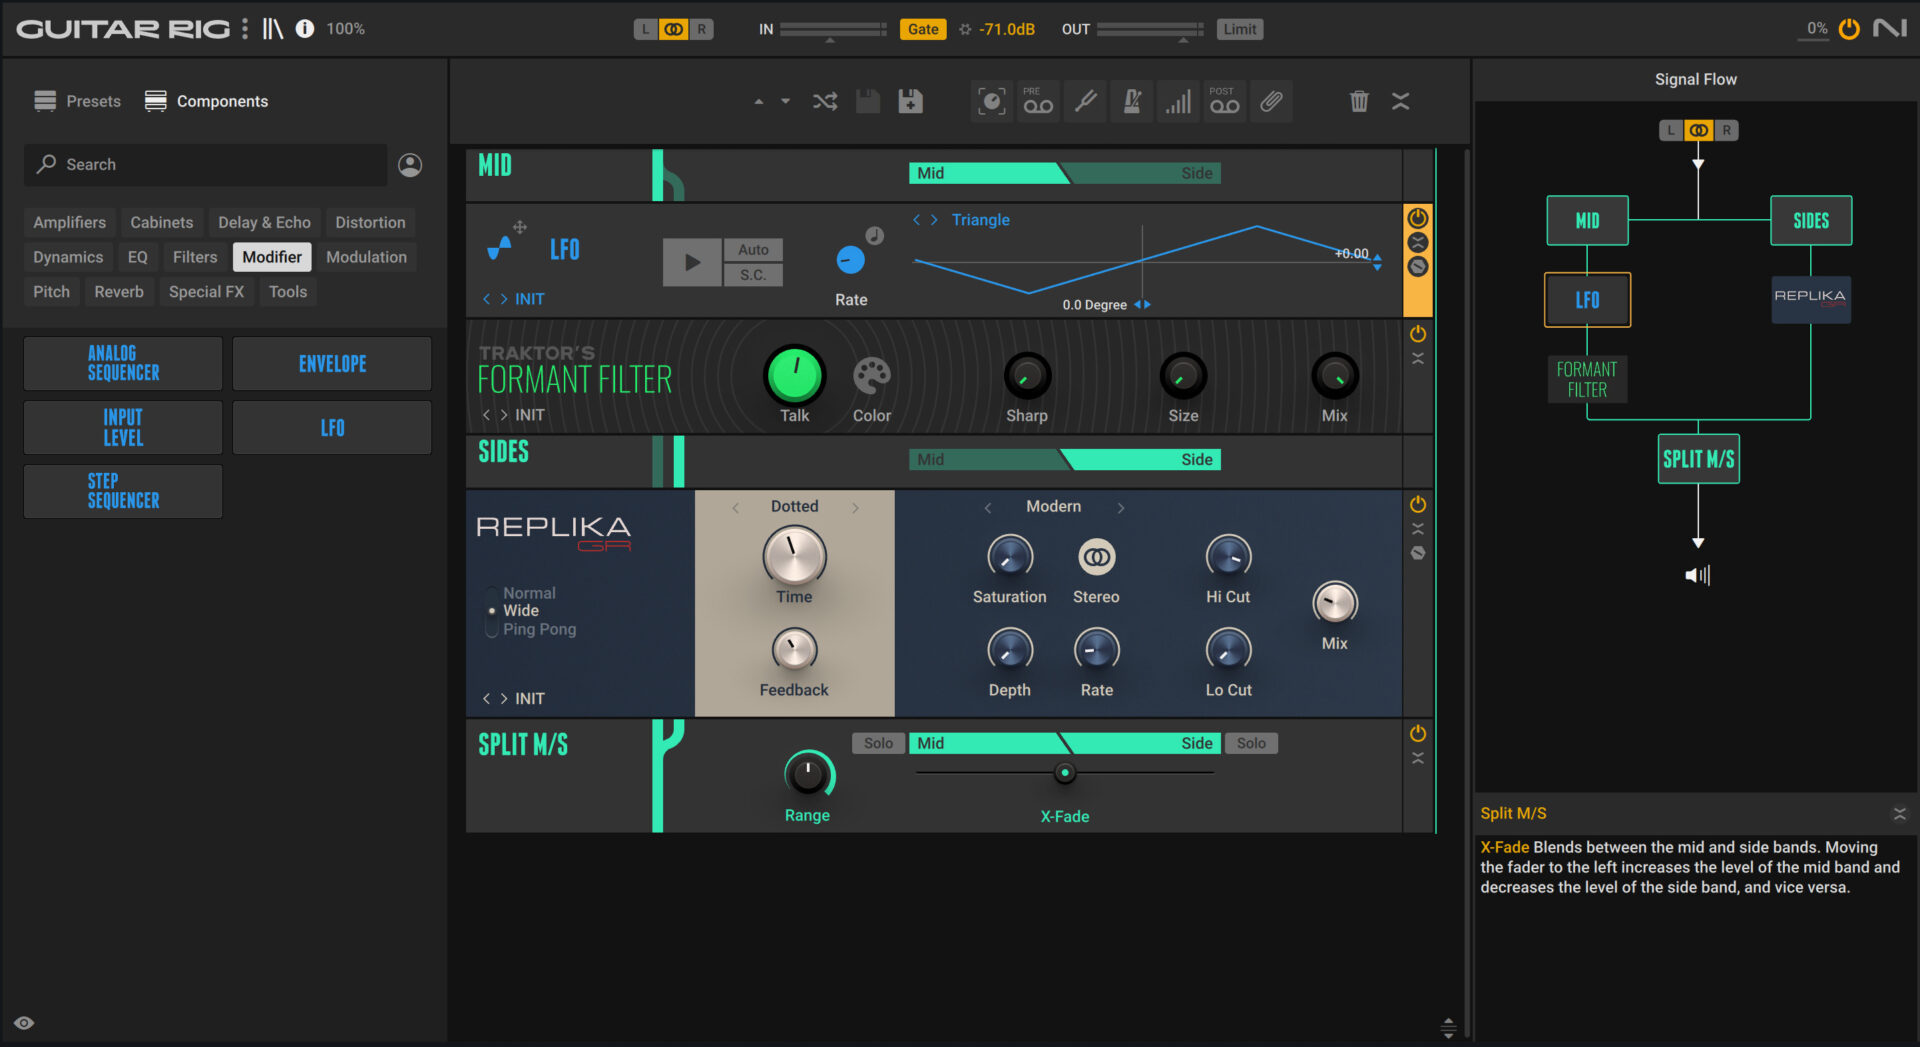This screenshot has width=1920, height=1047.
Task: Toggle the Split M/S power button
Action: (x=1418, y=734)
